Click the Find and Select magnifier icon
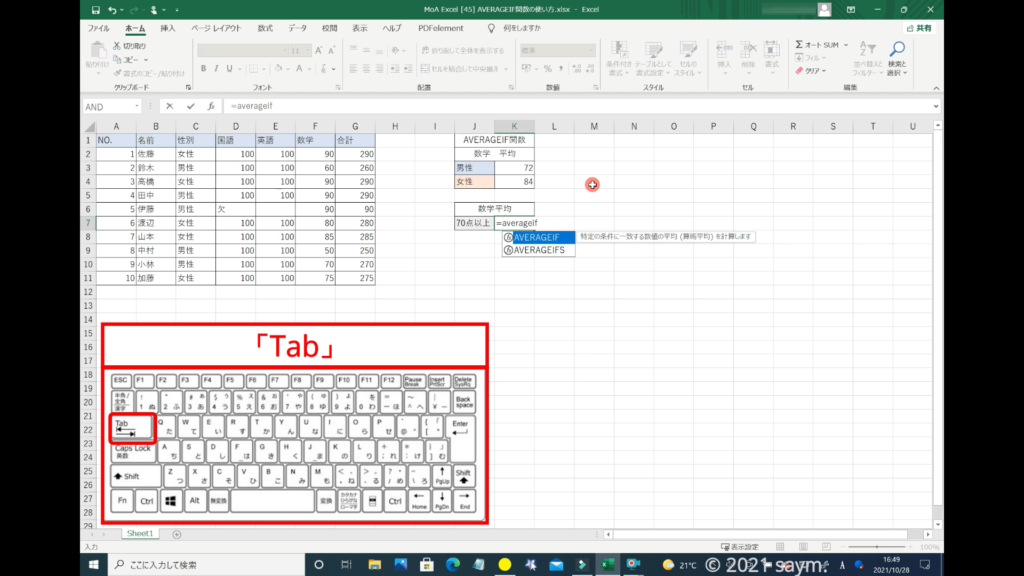This screenshot has width=1024, height=576. (897, 50)
